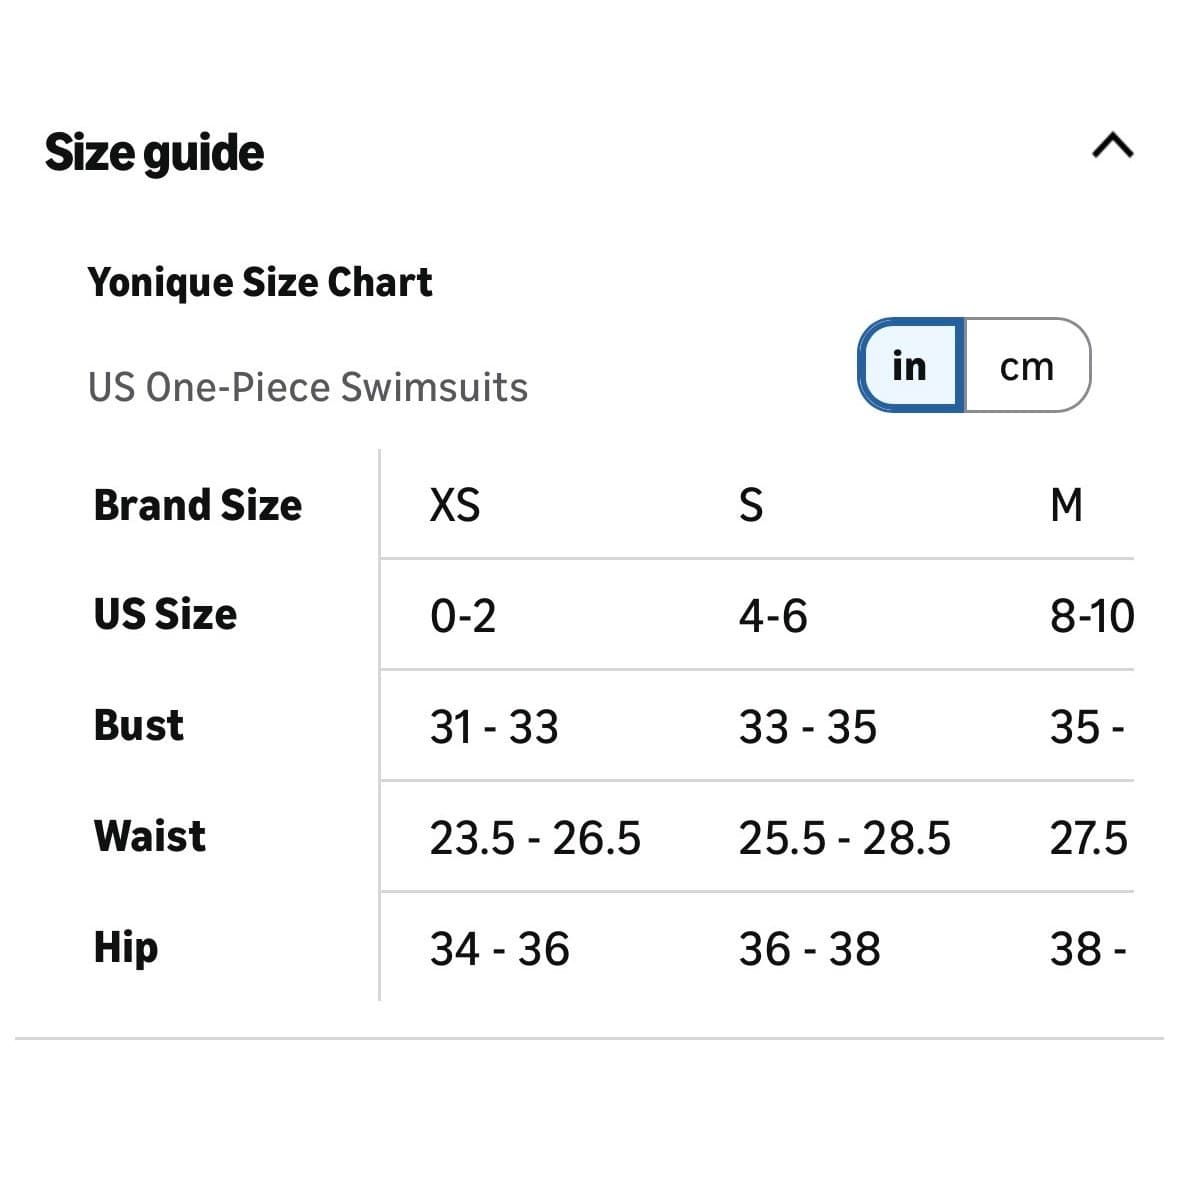Click the 36 - 38 hip value
This screenshot has height=1179, width=1179.
(x=809, y=949)
